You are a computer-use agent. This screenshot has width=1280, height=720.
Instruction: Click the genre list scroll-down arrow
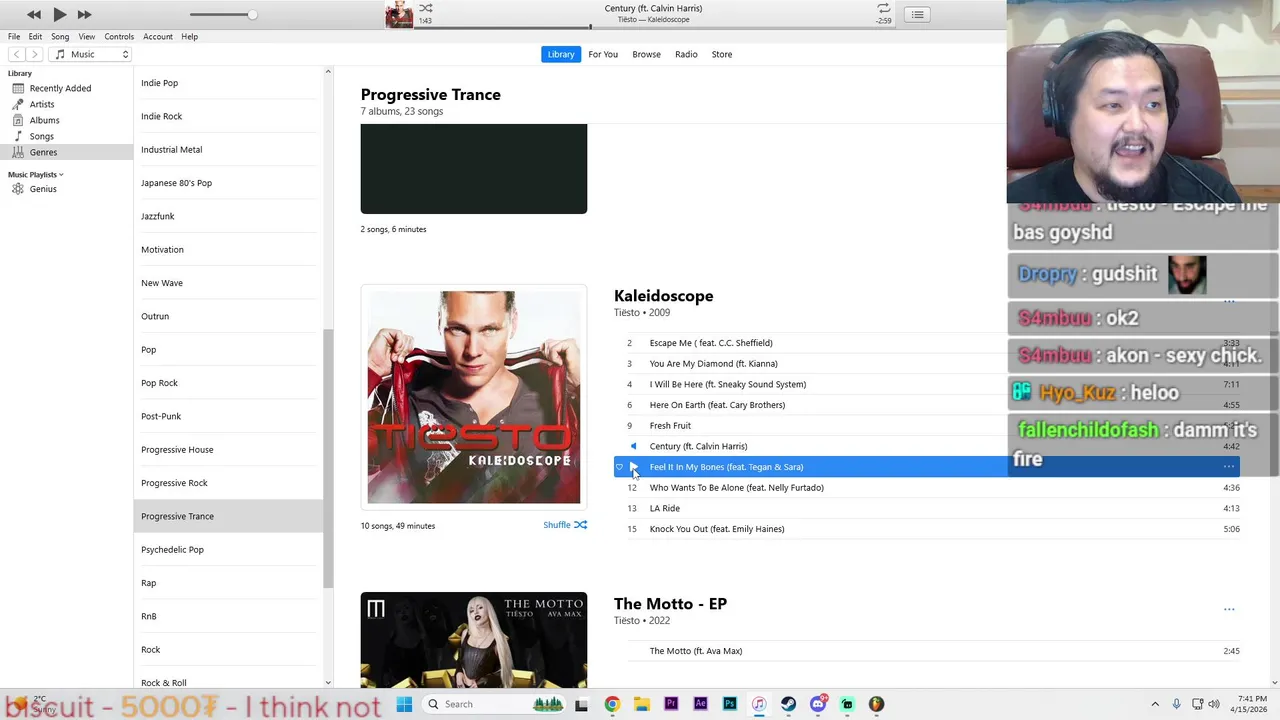[x=328, y=683]
